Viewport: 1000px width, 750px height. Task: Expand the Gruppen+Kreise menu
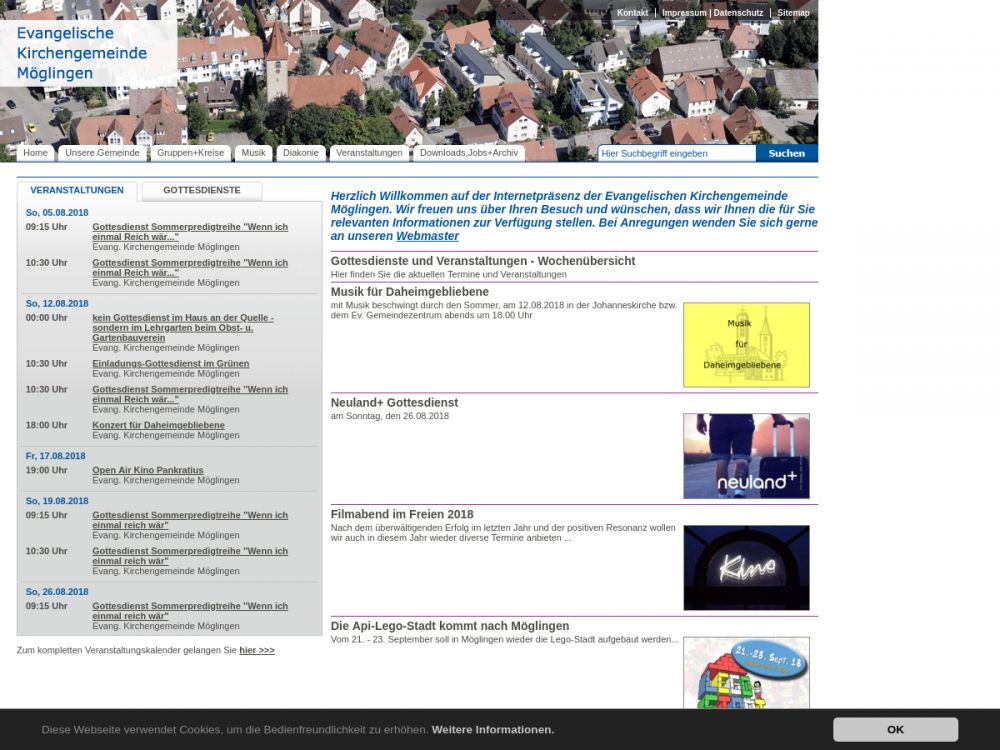click(190, 153)
